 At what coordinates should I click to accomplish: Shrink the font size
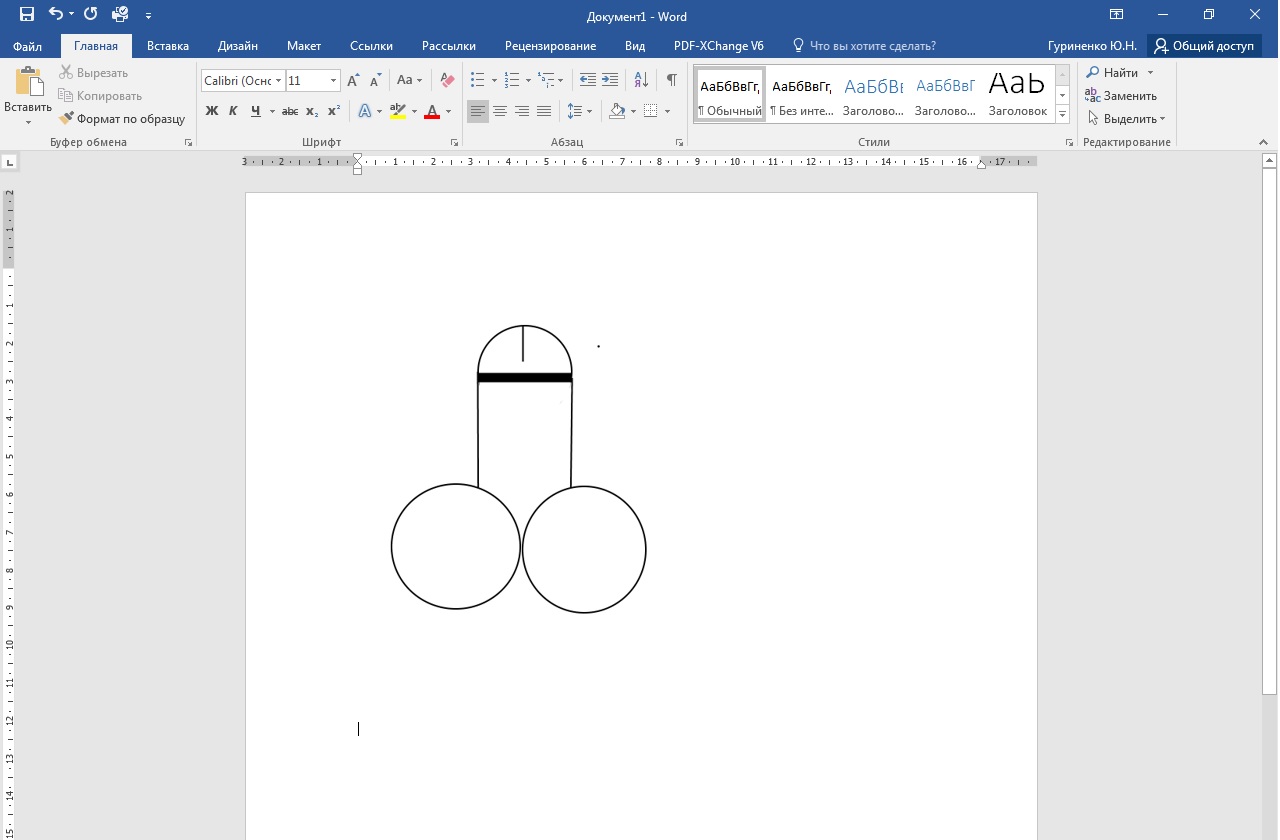coord(375,81)
